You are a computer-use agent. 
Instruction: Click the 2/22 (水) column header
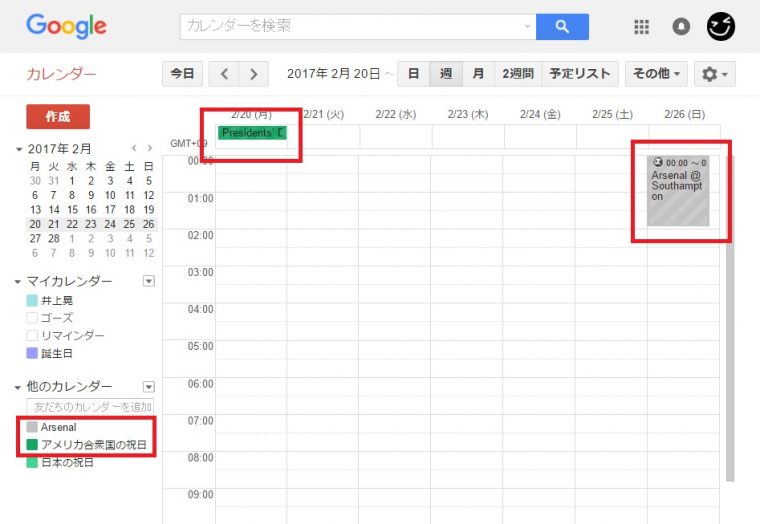point(396,114)
